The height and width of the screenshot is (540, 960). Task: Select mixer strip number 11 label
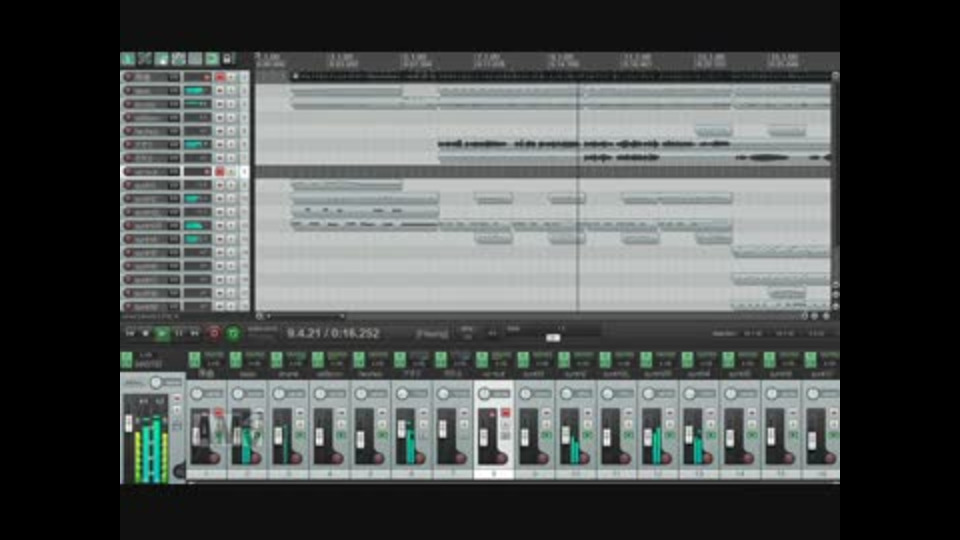[x=617, y=474]
